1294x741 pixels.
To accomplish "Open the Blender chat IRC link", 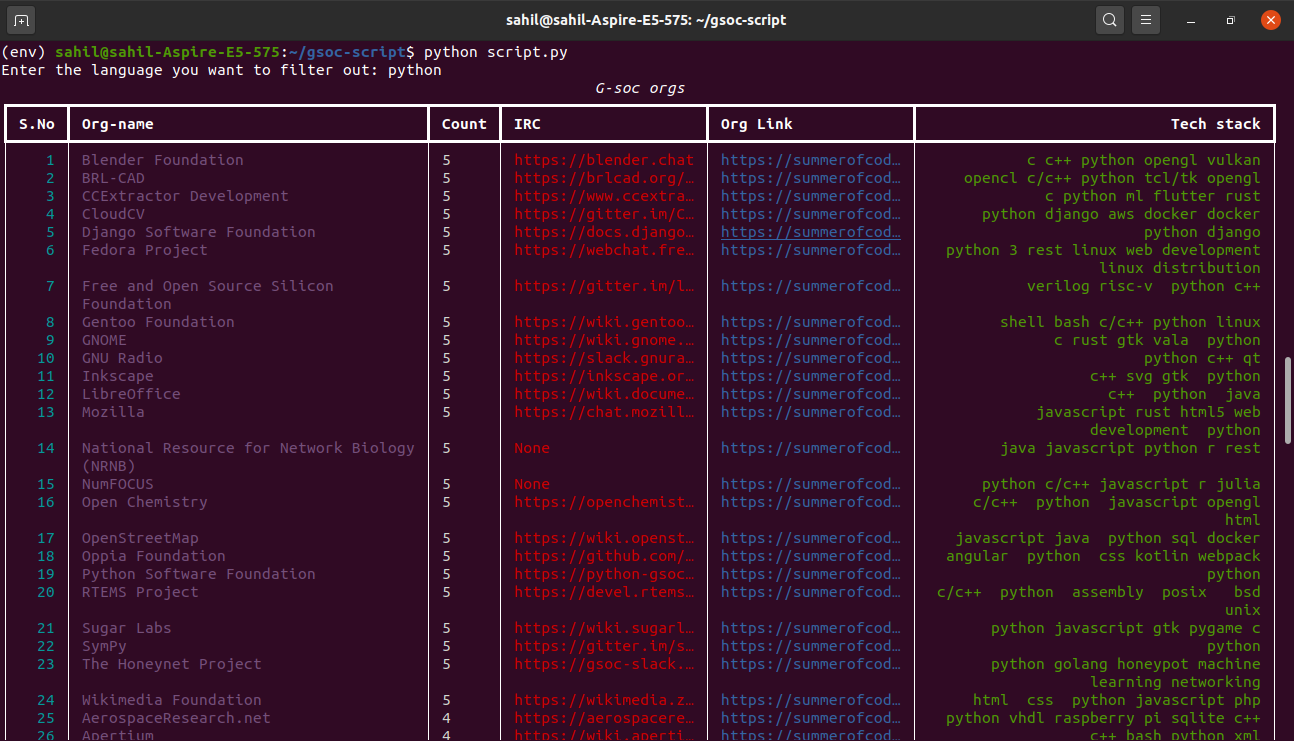I will [604, 160].
